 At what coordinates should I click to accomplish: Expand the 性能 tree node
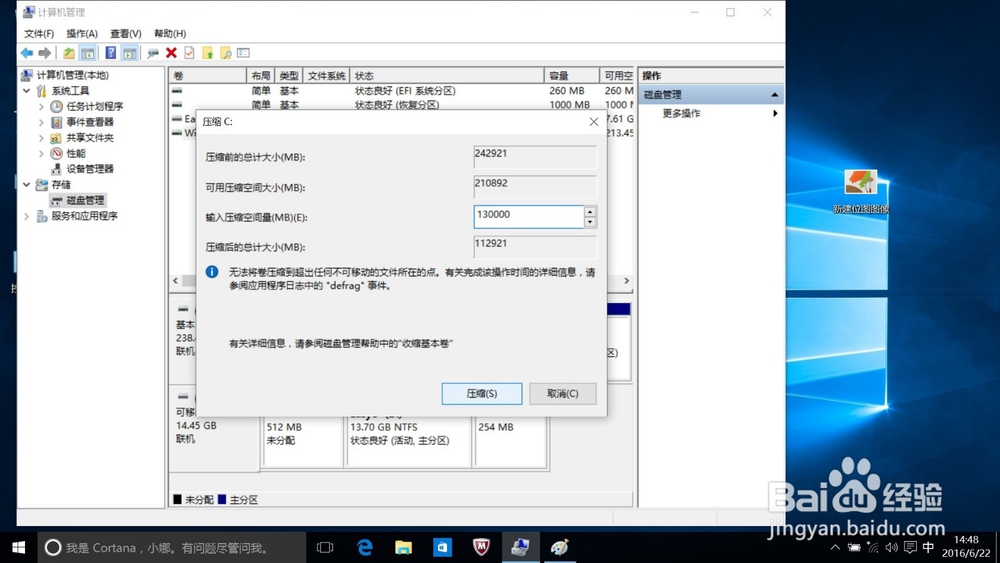coord(41,154)
